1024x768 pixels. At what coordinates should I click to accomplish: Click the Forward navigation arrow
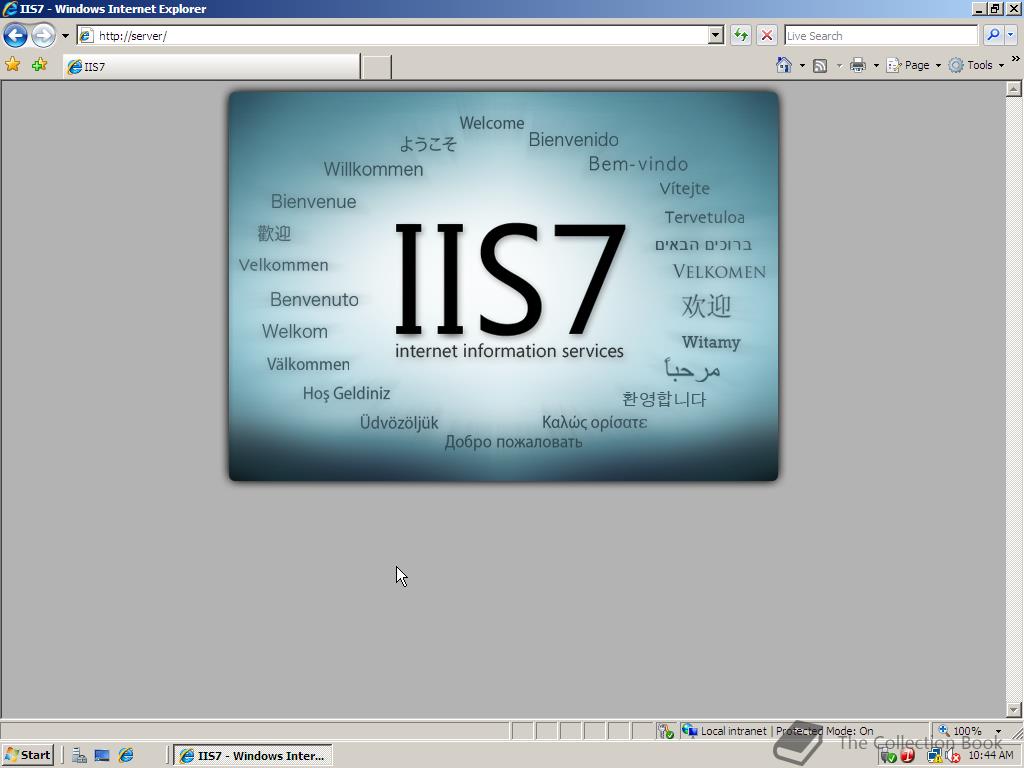pos(43,35)
